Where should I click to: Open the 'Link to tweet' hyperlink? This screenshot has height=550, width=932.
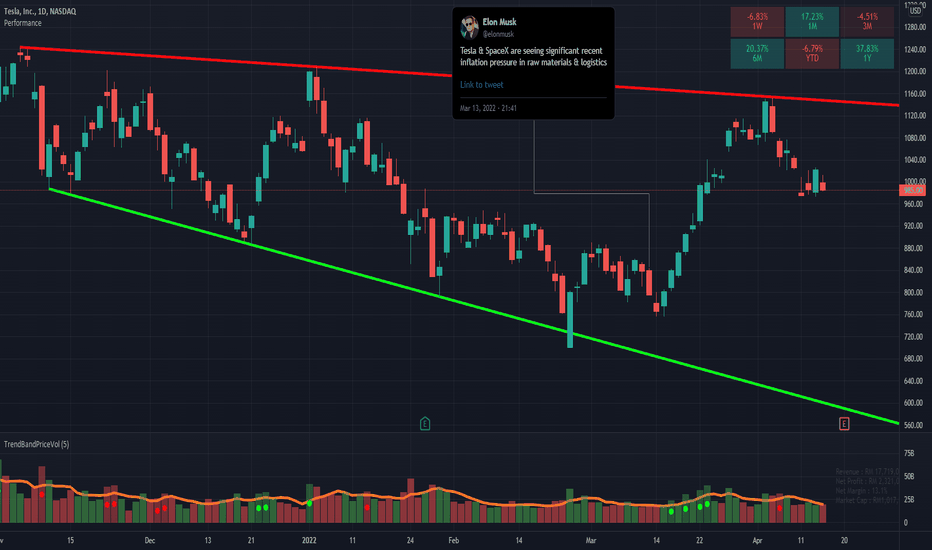tap(481, 84)
